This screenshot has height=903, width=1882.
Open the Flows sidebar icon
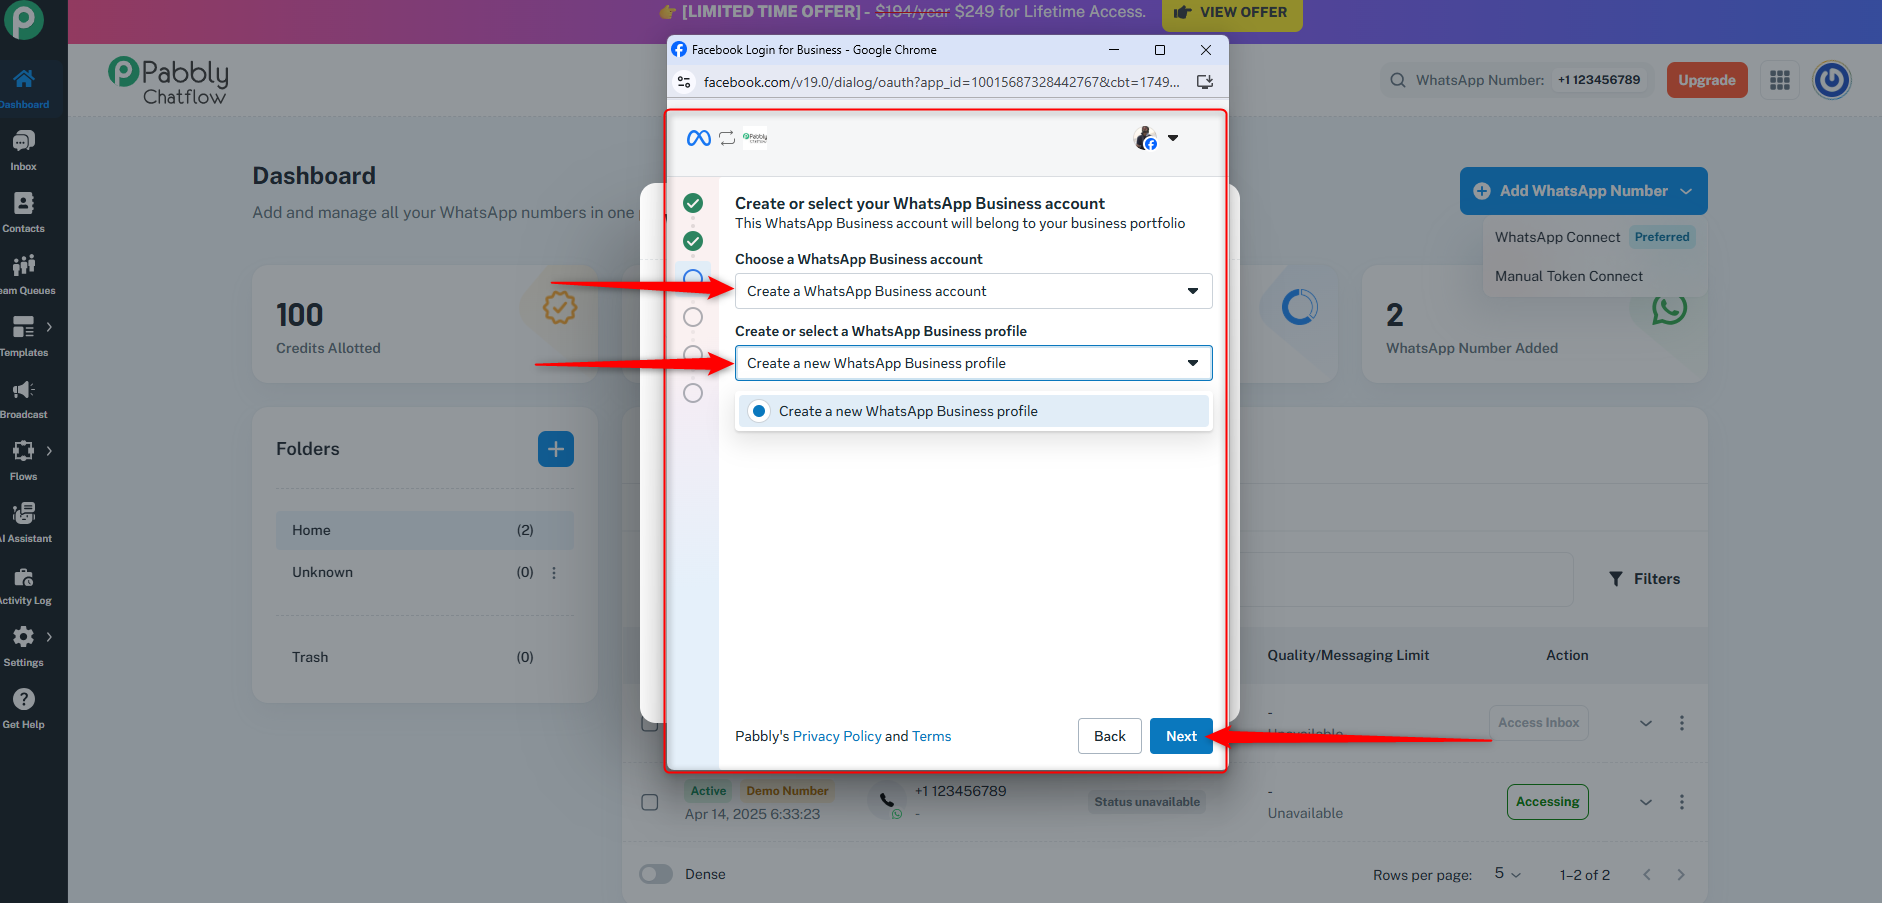(24, 451)
